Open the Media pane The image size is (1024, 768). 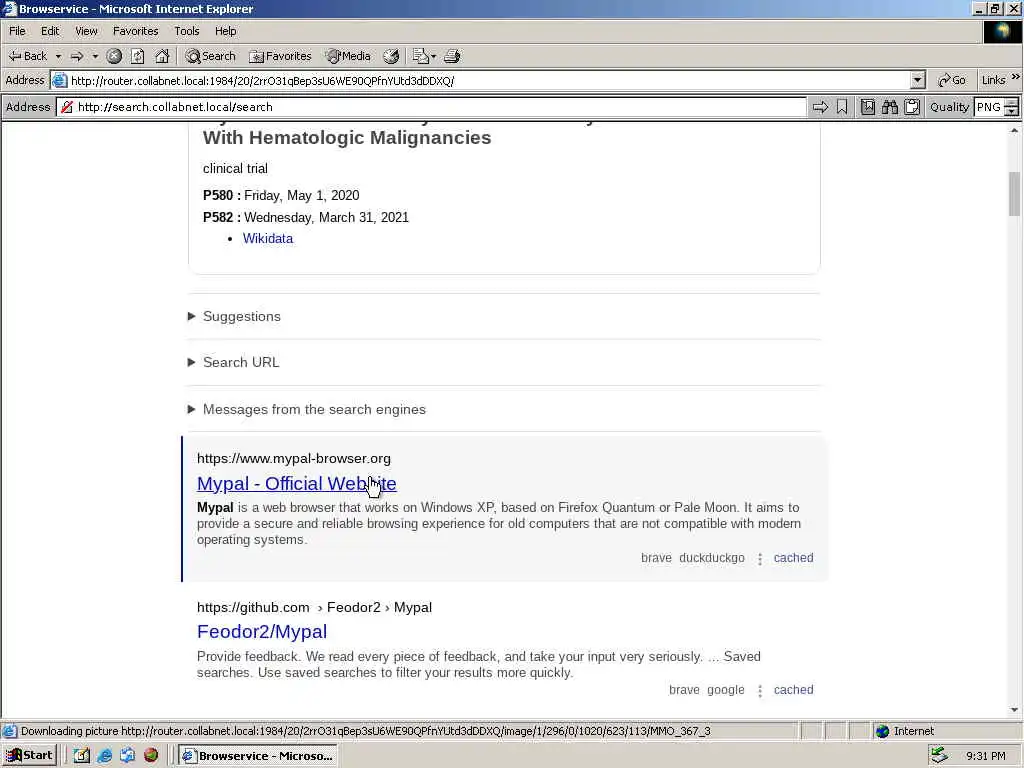click(x=349, y=56)
